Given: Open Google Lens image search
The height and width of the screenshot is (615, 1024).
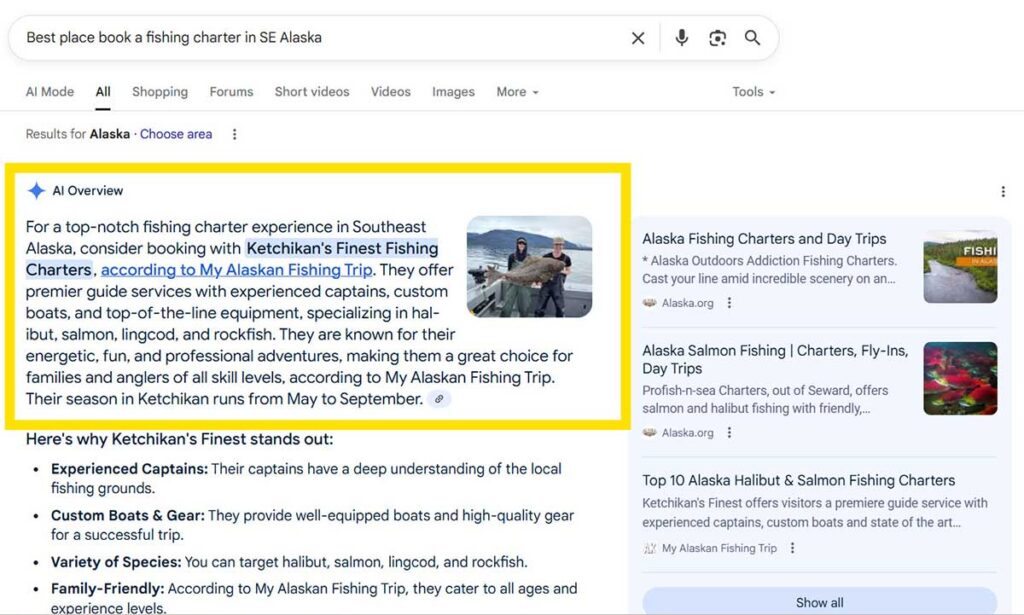Looking at the screenshot, I should coord(718,37).
